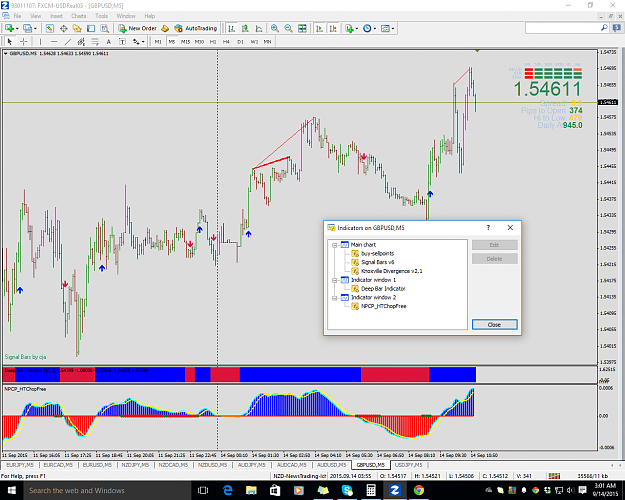Click the connection status bars in status bar
The image size is (625, 500).
click(x=554, y=476)
